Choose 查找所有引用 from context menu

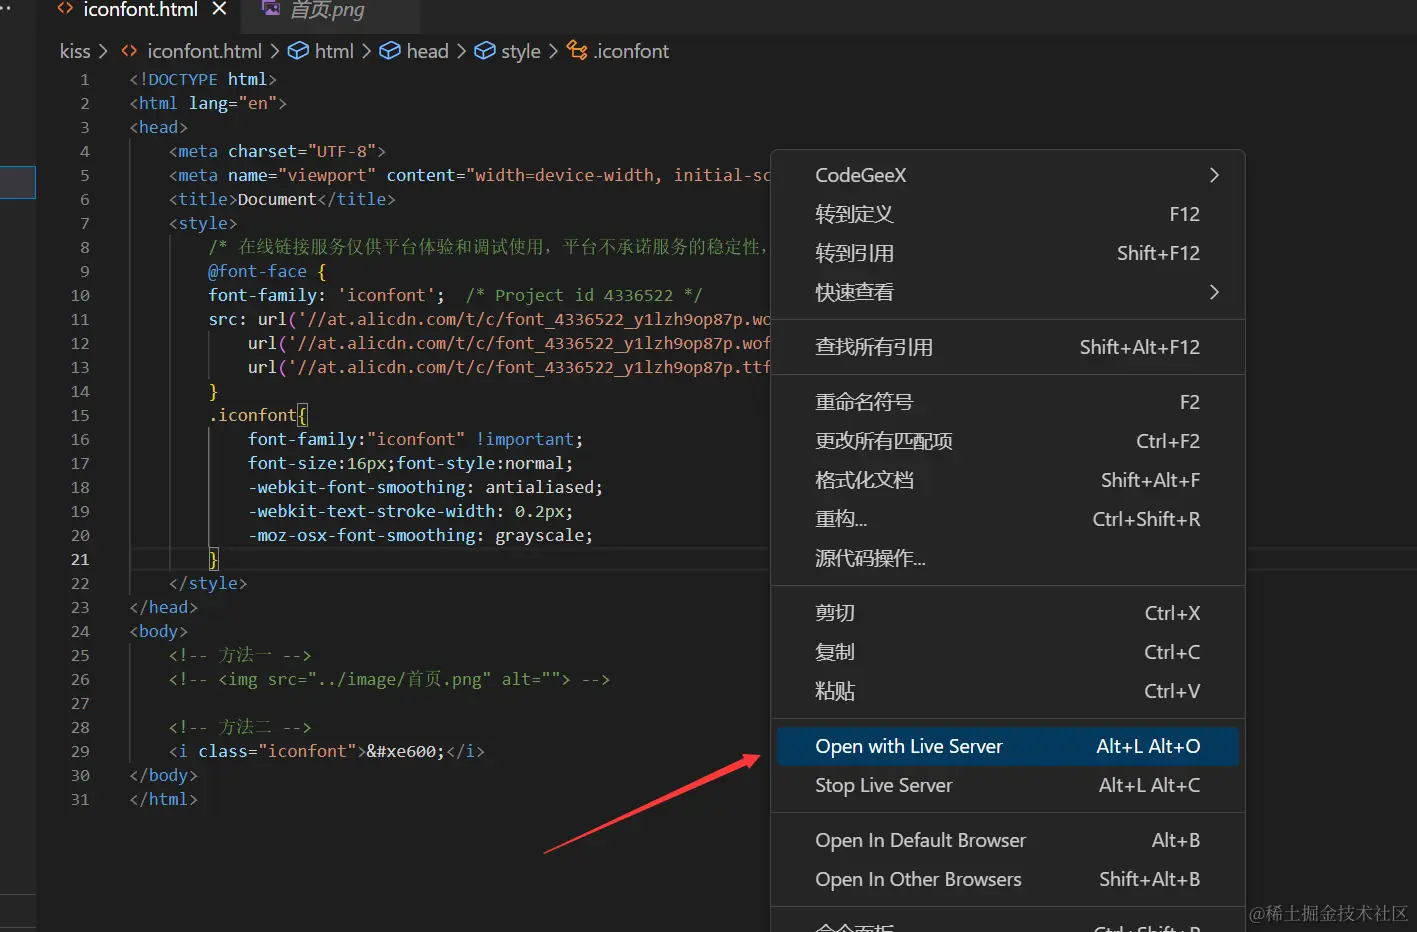click(x=1008, y=347)
